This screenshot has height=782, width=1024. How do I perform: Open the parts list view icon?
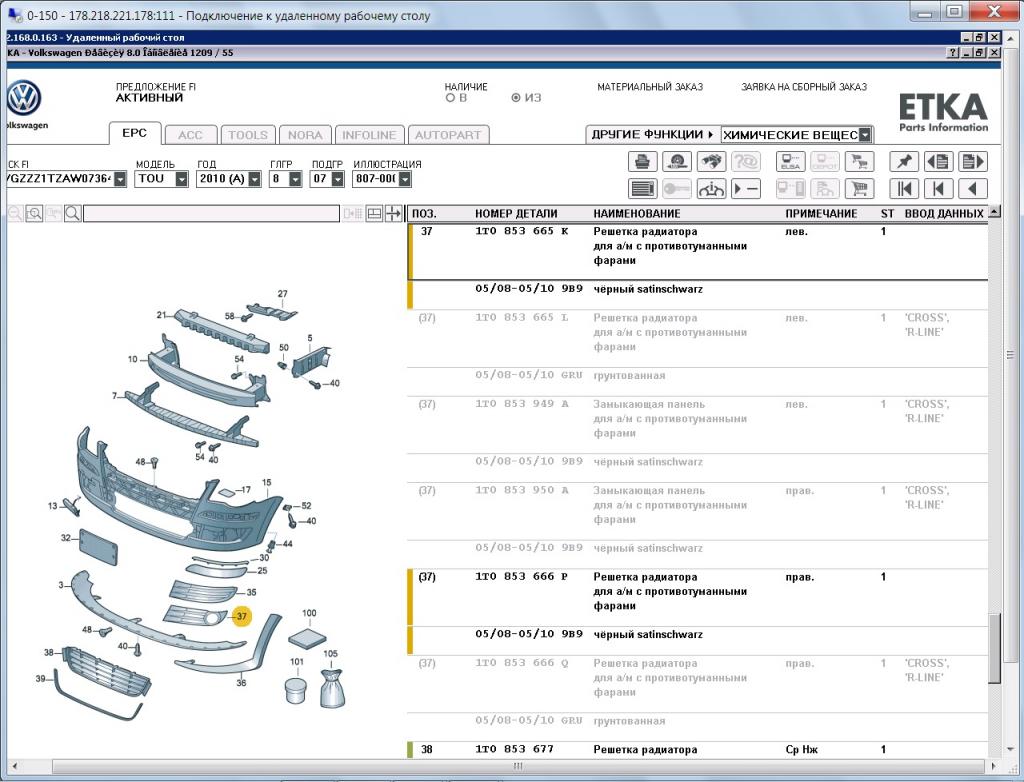[643, 189]
